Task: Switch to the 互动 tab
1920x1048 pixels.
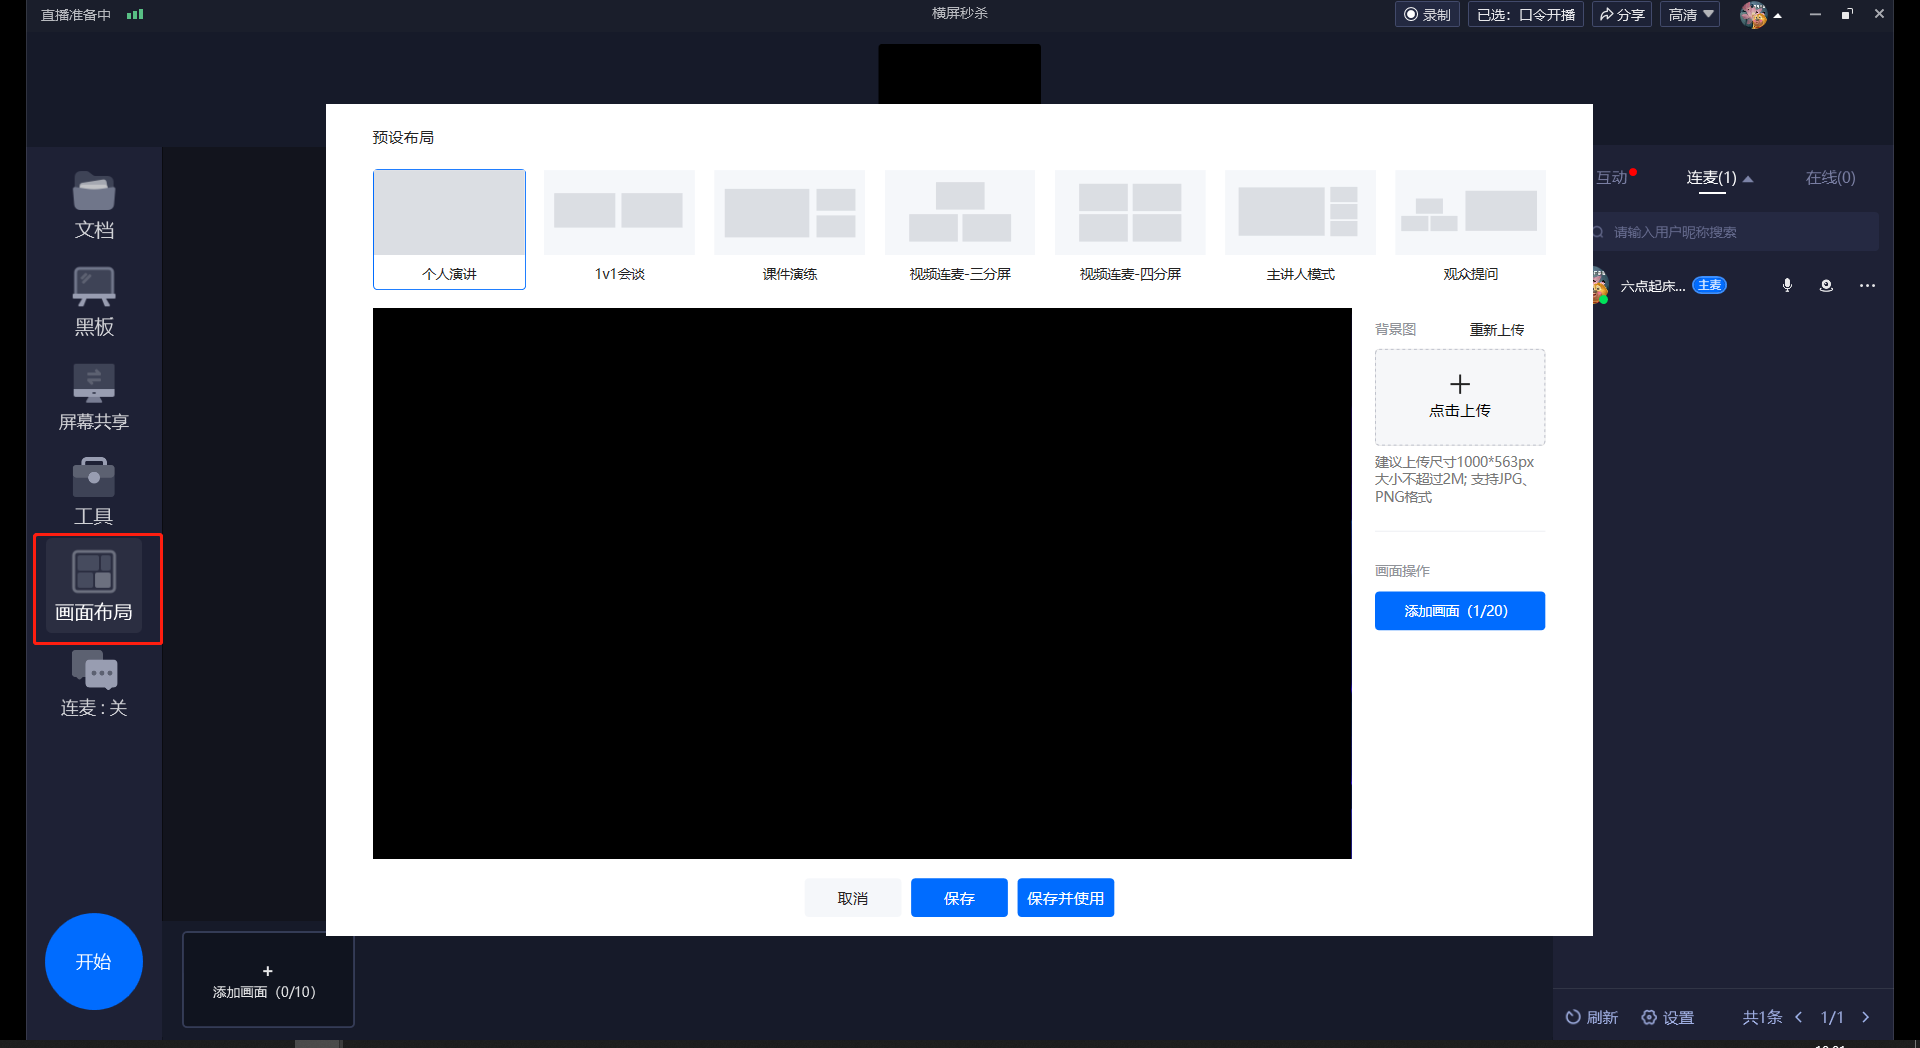Action: [x=1612, y=177]
